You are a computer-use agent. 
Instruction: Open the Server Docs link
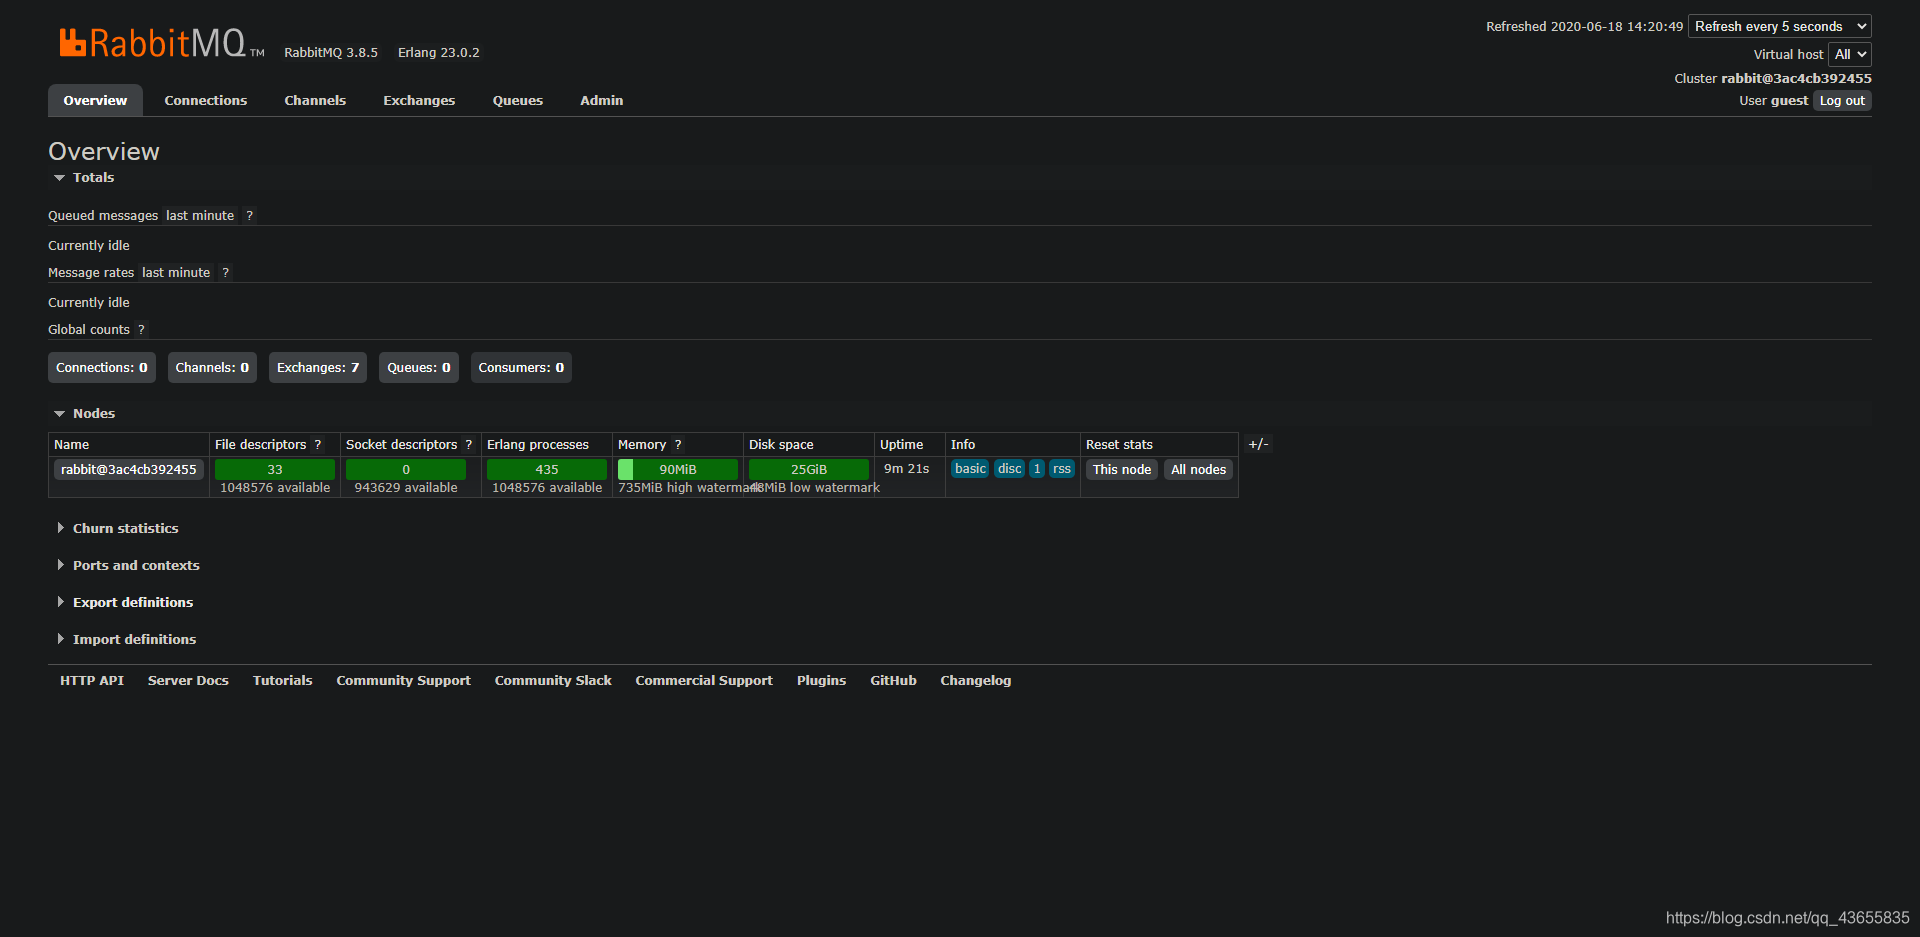188,680
